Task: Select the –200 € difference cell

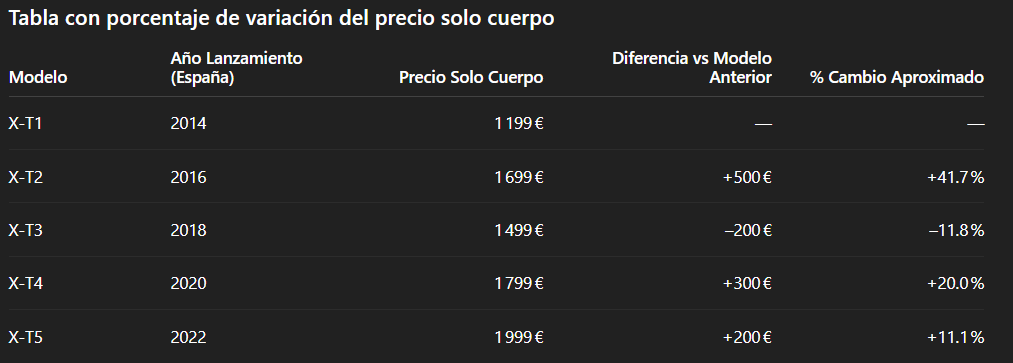Action: pyautogui.click(x=748, y=230)
